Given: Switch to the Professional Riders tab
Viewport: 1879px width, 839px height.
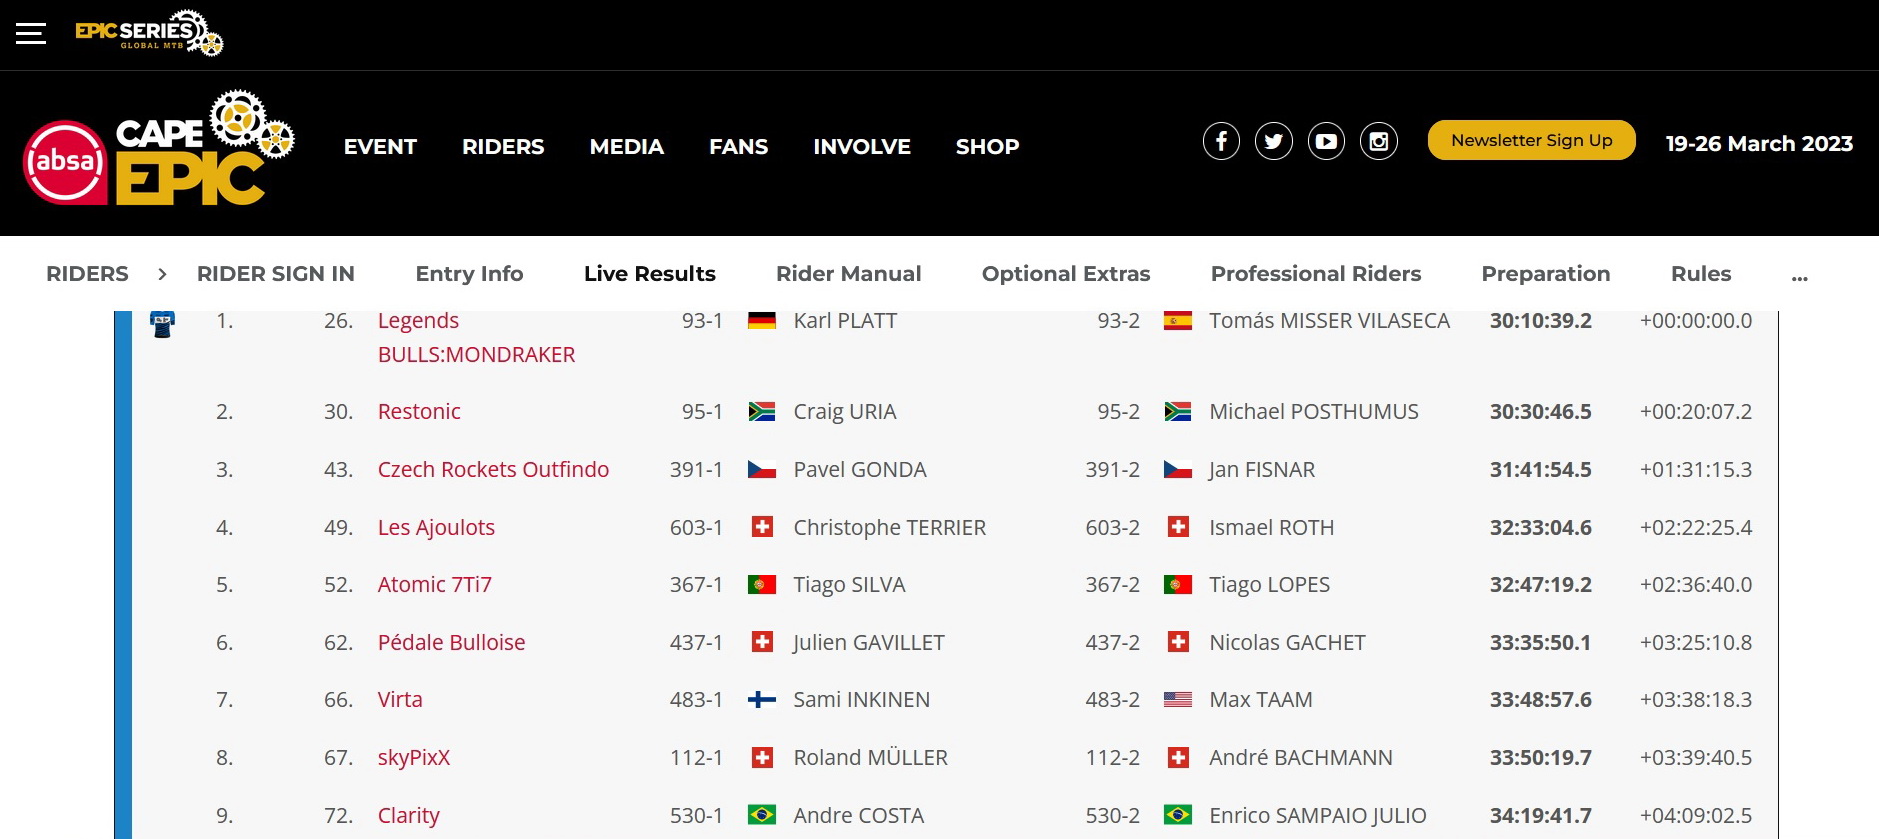Looking at the screenshot, I should point(1315,274).
